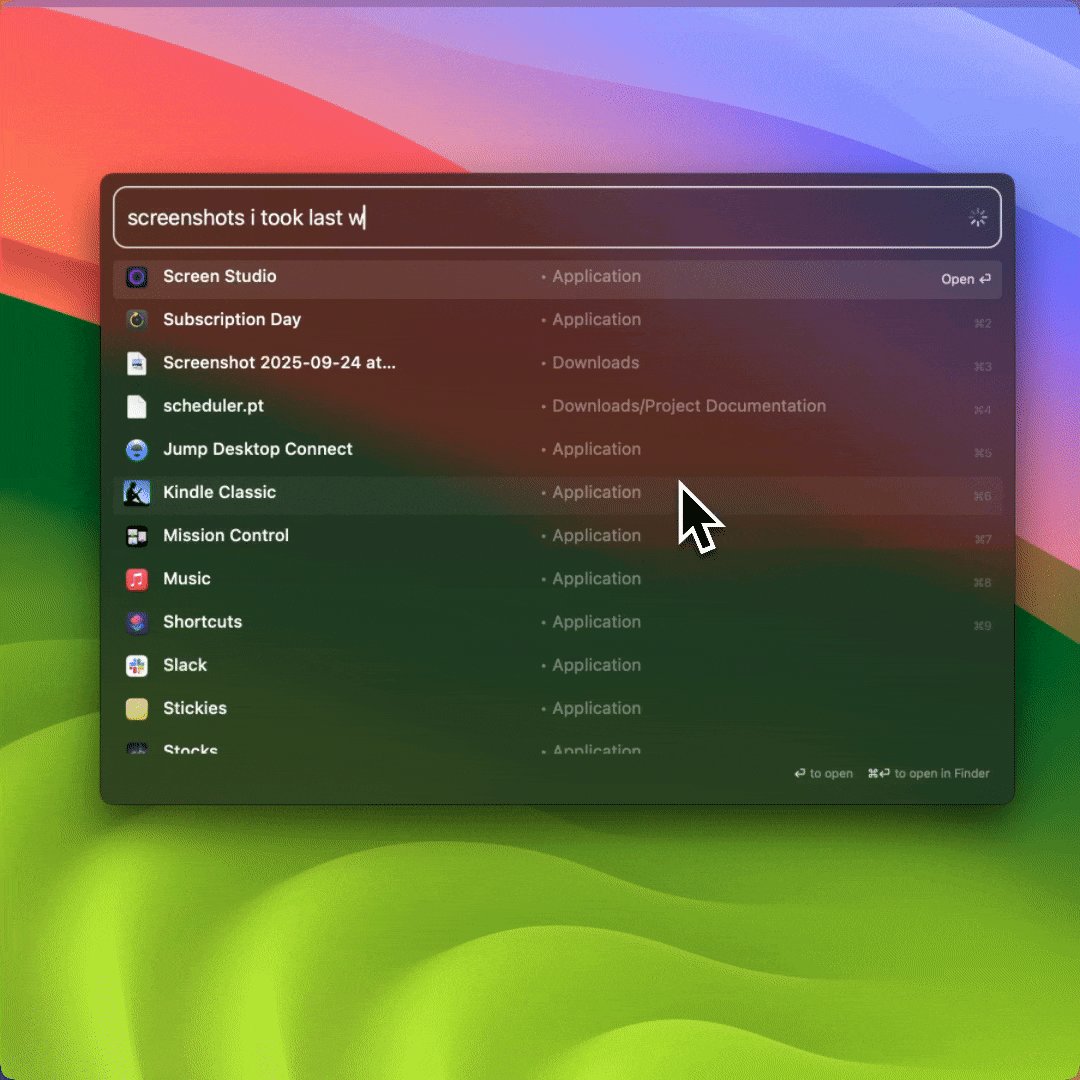Click the loading spinner in search field
The width and height of the screenshot is (1080, 1080).
(977, 218)
